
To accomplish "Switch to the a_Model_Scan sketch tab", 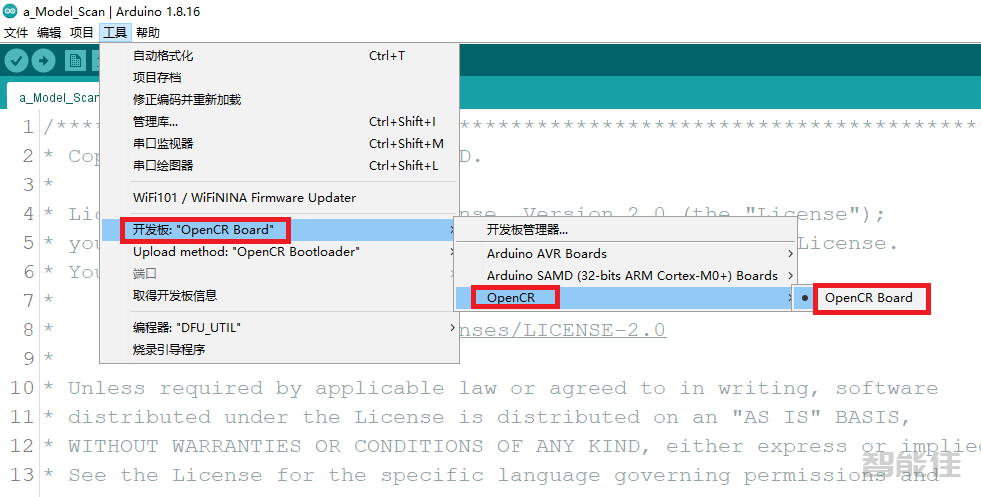I will (59, 98).
